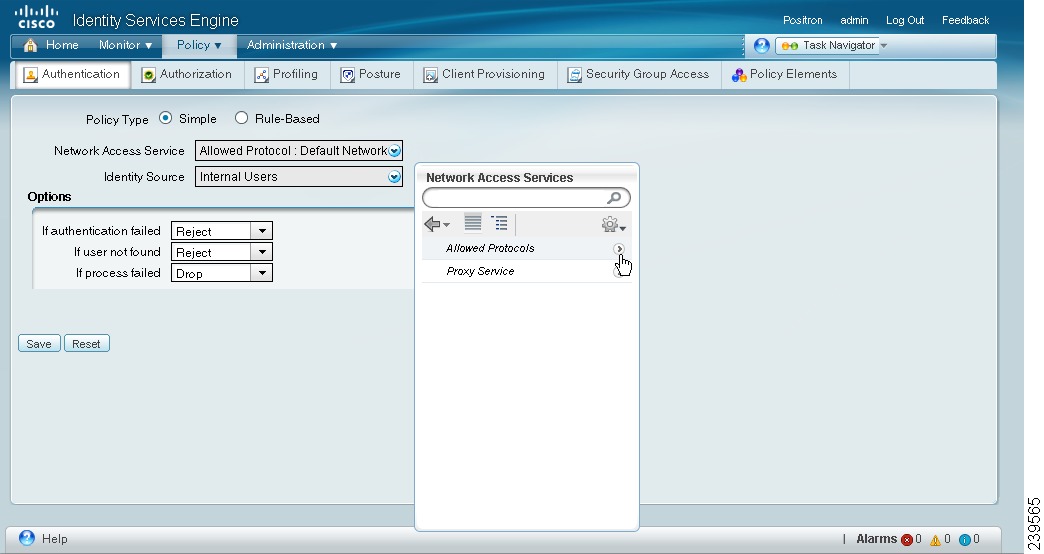Go to the Home menu item
1044x554 pixels.
click(x=62, y=45)
